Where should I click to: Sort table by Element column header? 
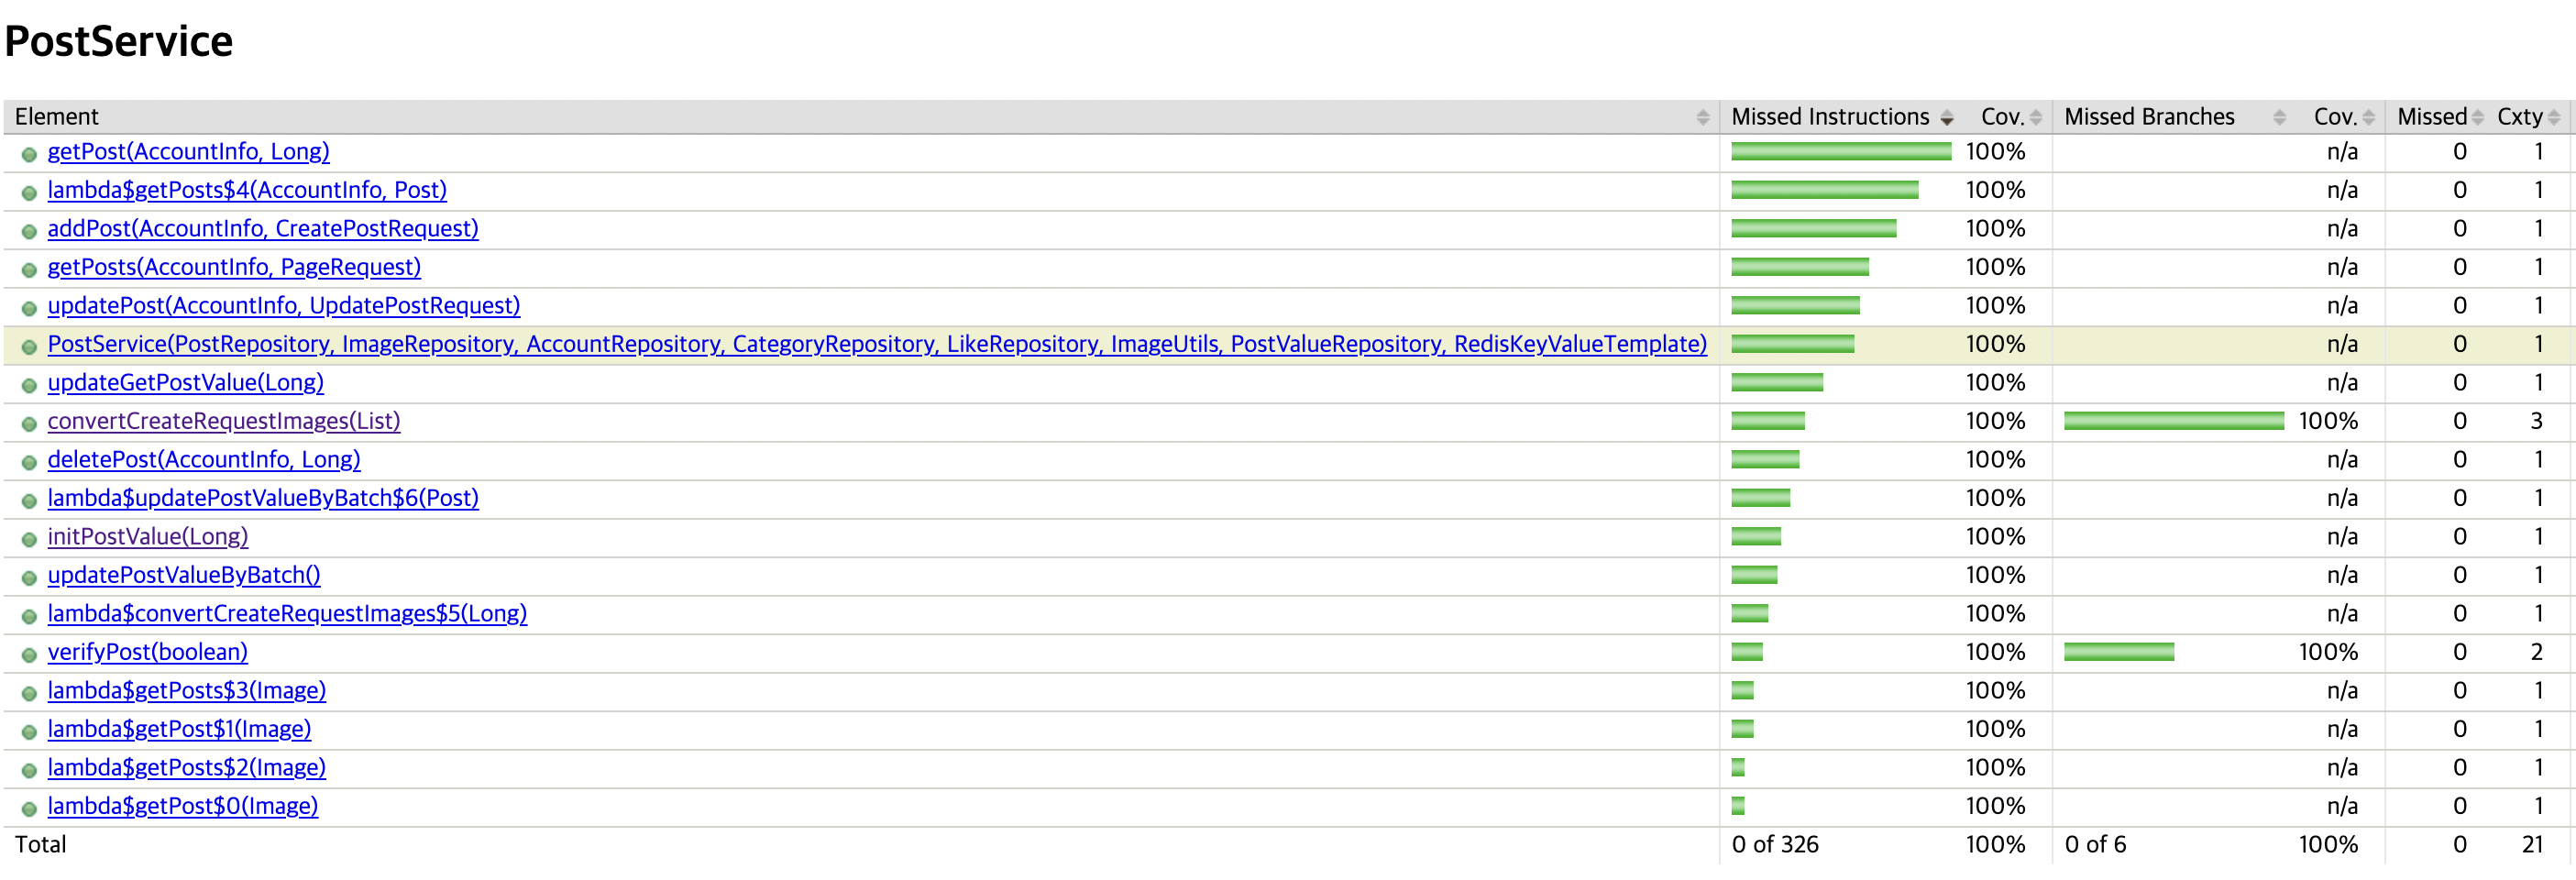coord(861,117)
